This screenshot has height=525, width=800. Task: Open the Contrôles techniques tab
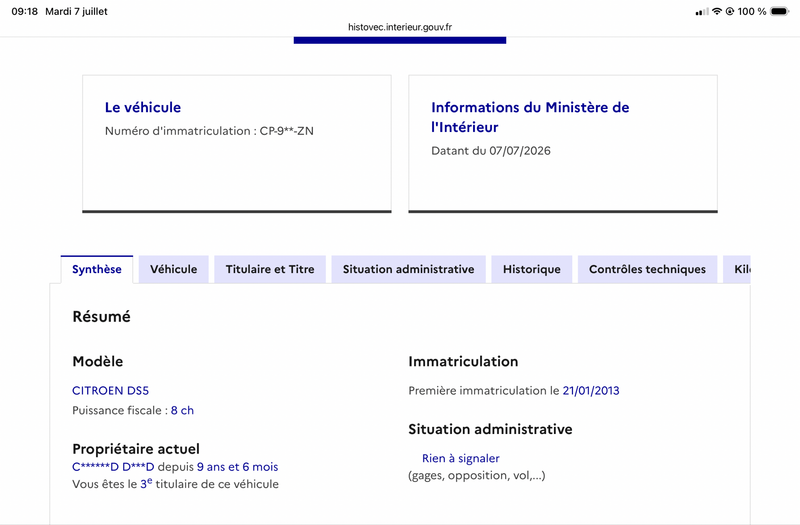[647, 269]
